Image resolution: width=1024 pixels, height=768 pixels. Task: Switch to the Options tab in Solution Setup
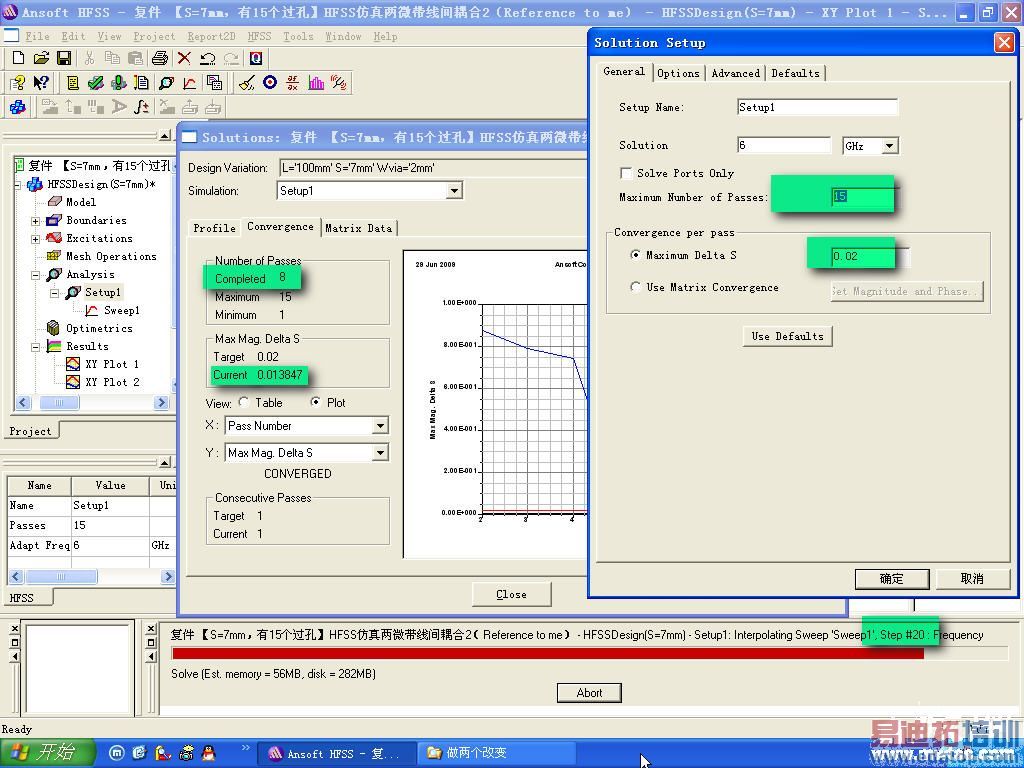tap(679, 73)
